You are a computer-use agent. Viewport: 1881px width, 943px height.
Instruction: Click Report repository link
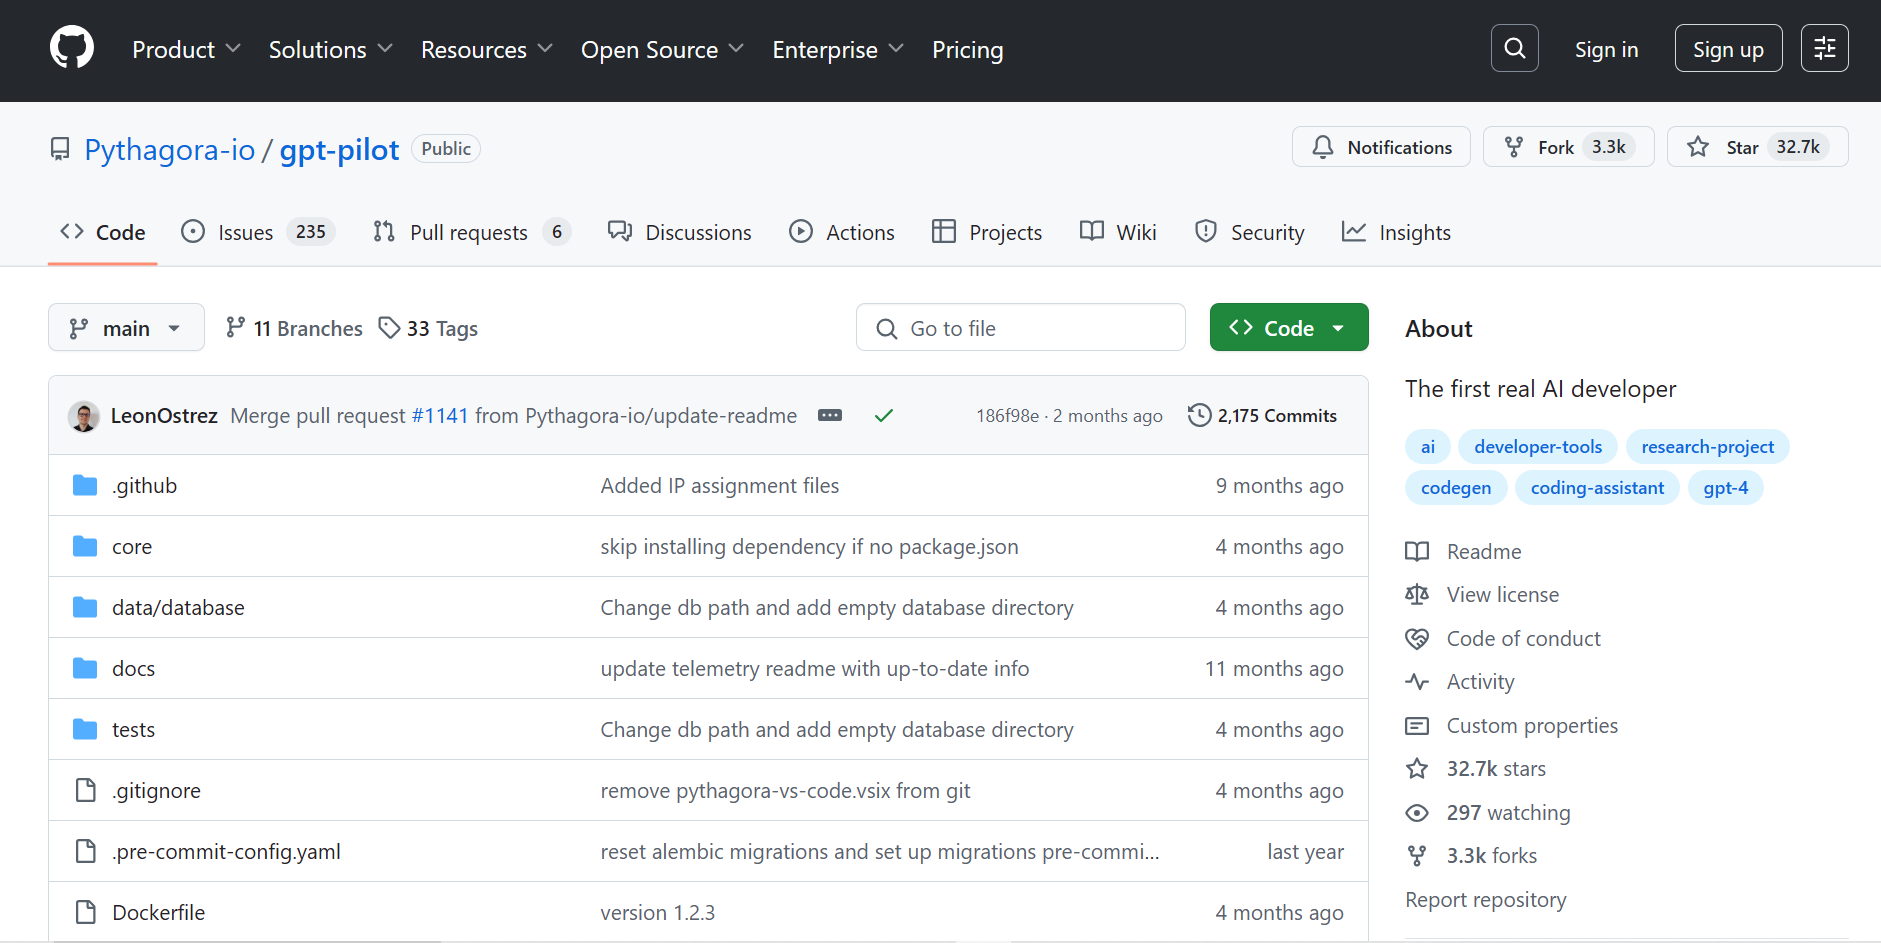click(1486, 899)
